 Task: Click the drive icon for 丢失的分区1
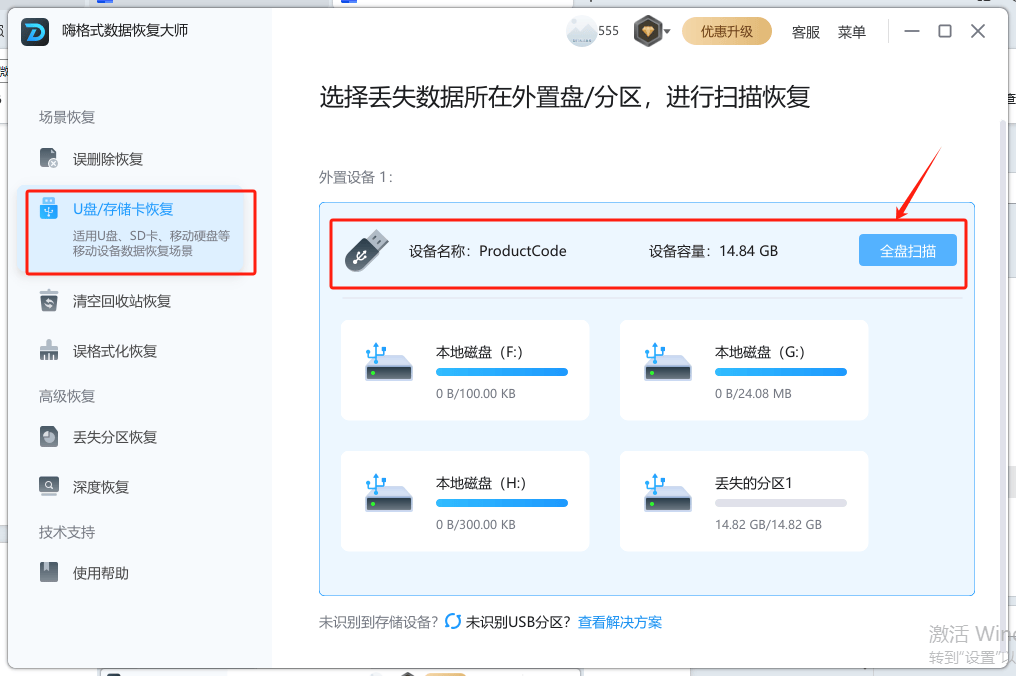point(667,493)
